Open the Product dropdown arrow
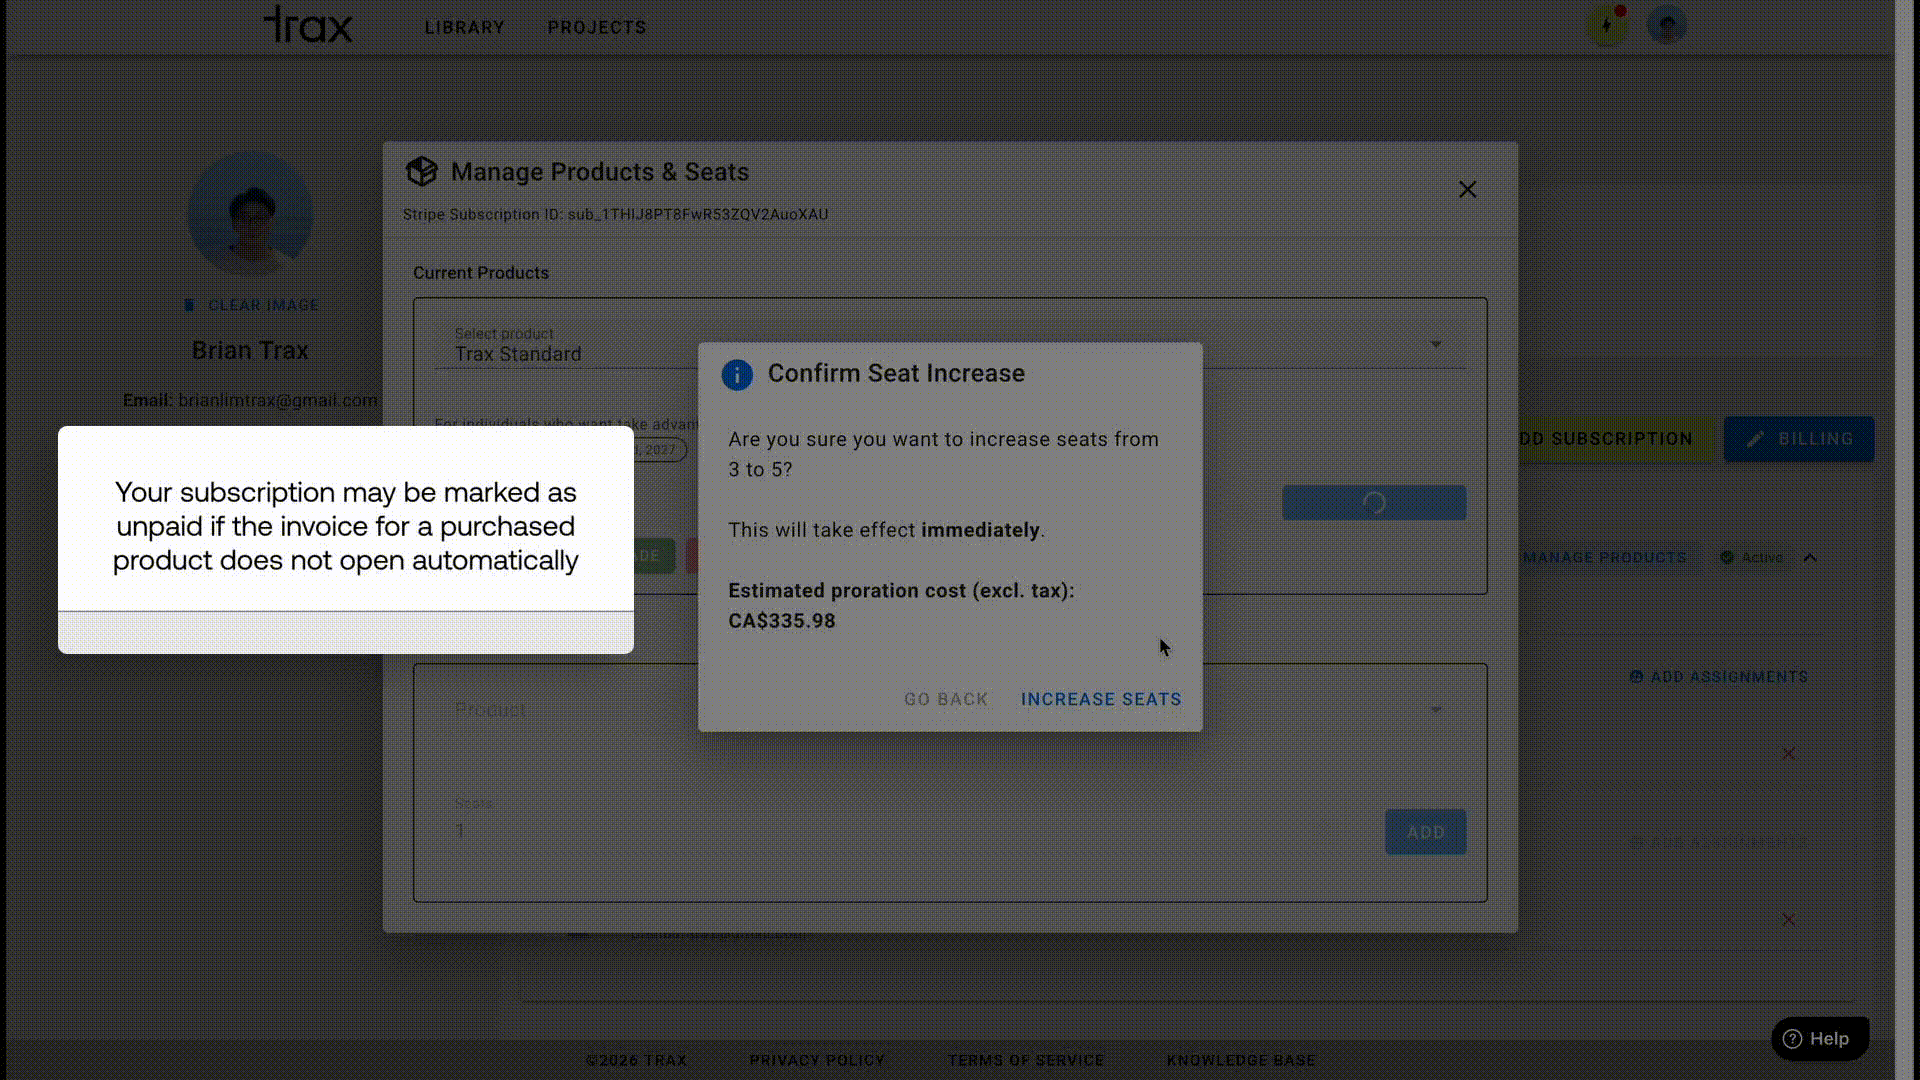The image size is (1920, 1080). (x=1435, y=710)
